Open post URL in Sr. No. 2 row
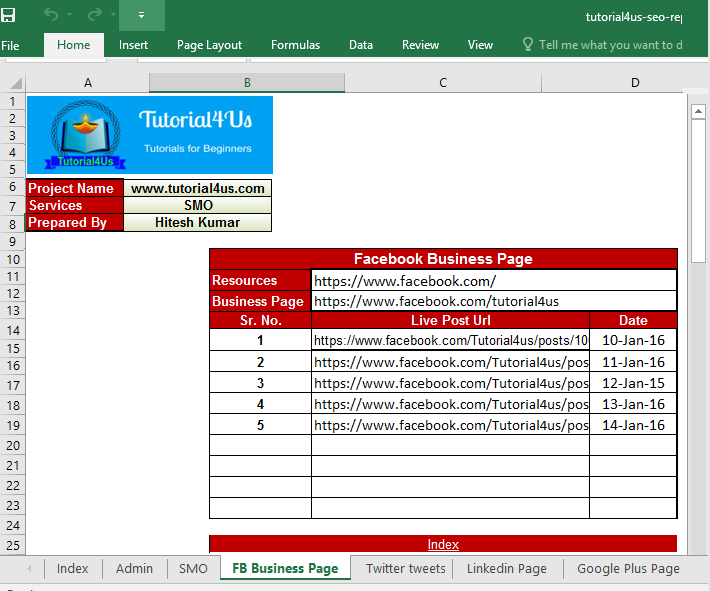This screenshot has height=591, width=710. (451, 362)
